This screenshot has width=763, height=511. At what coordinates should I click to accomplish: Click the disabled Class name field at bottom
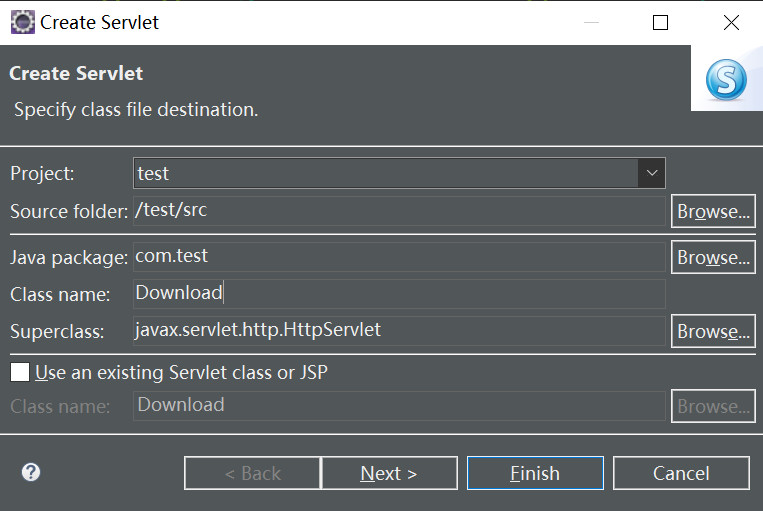[399, 405]
